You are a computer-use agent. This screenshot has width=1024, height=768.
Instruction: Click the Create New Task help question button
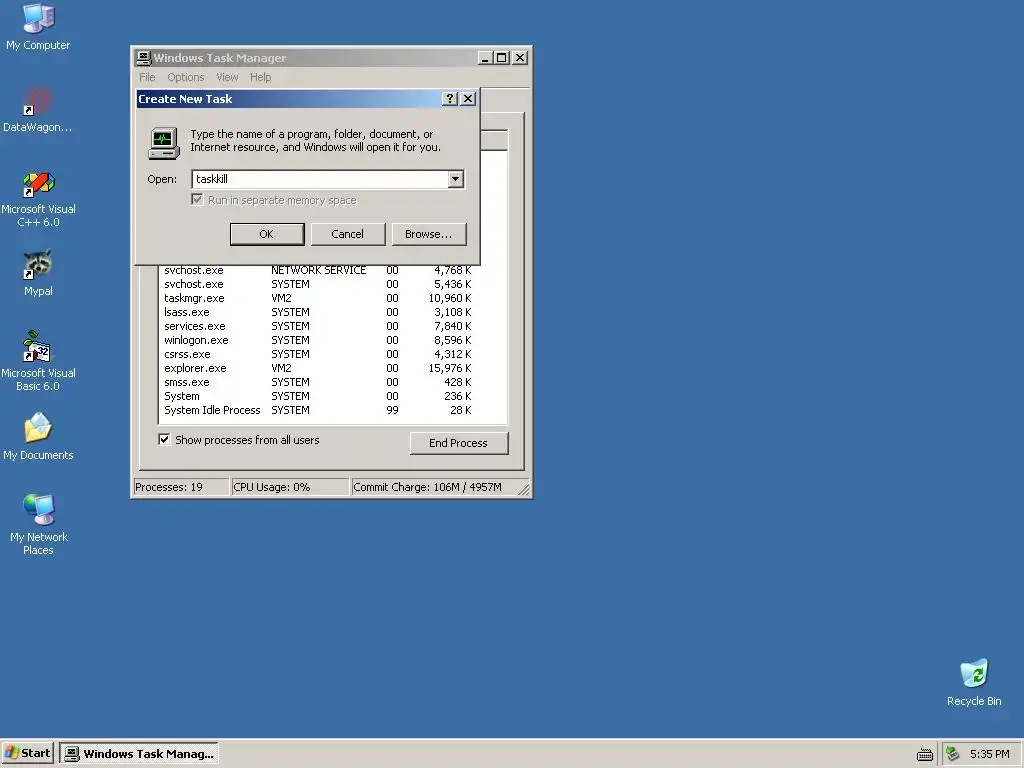[450, 99]
